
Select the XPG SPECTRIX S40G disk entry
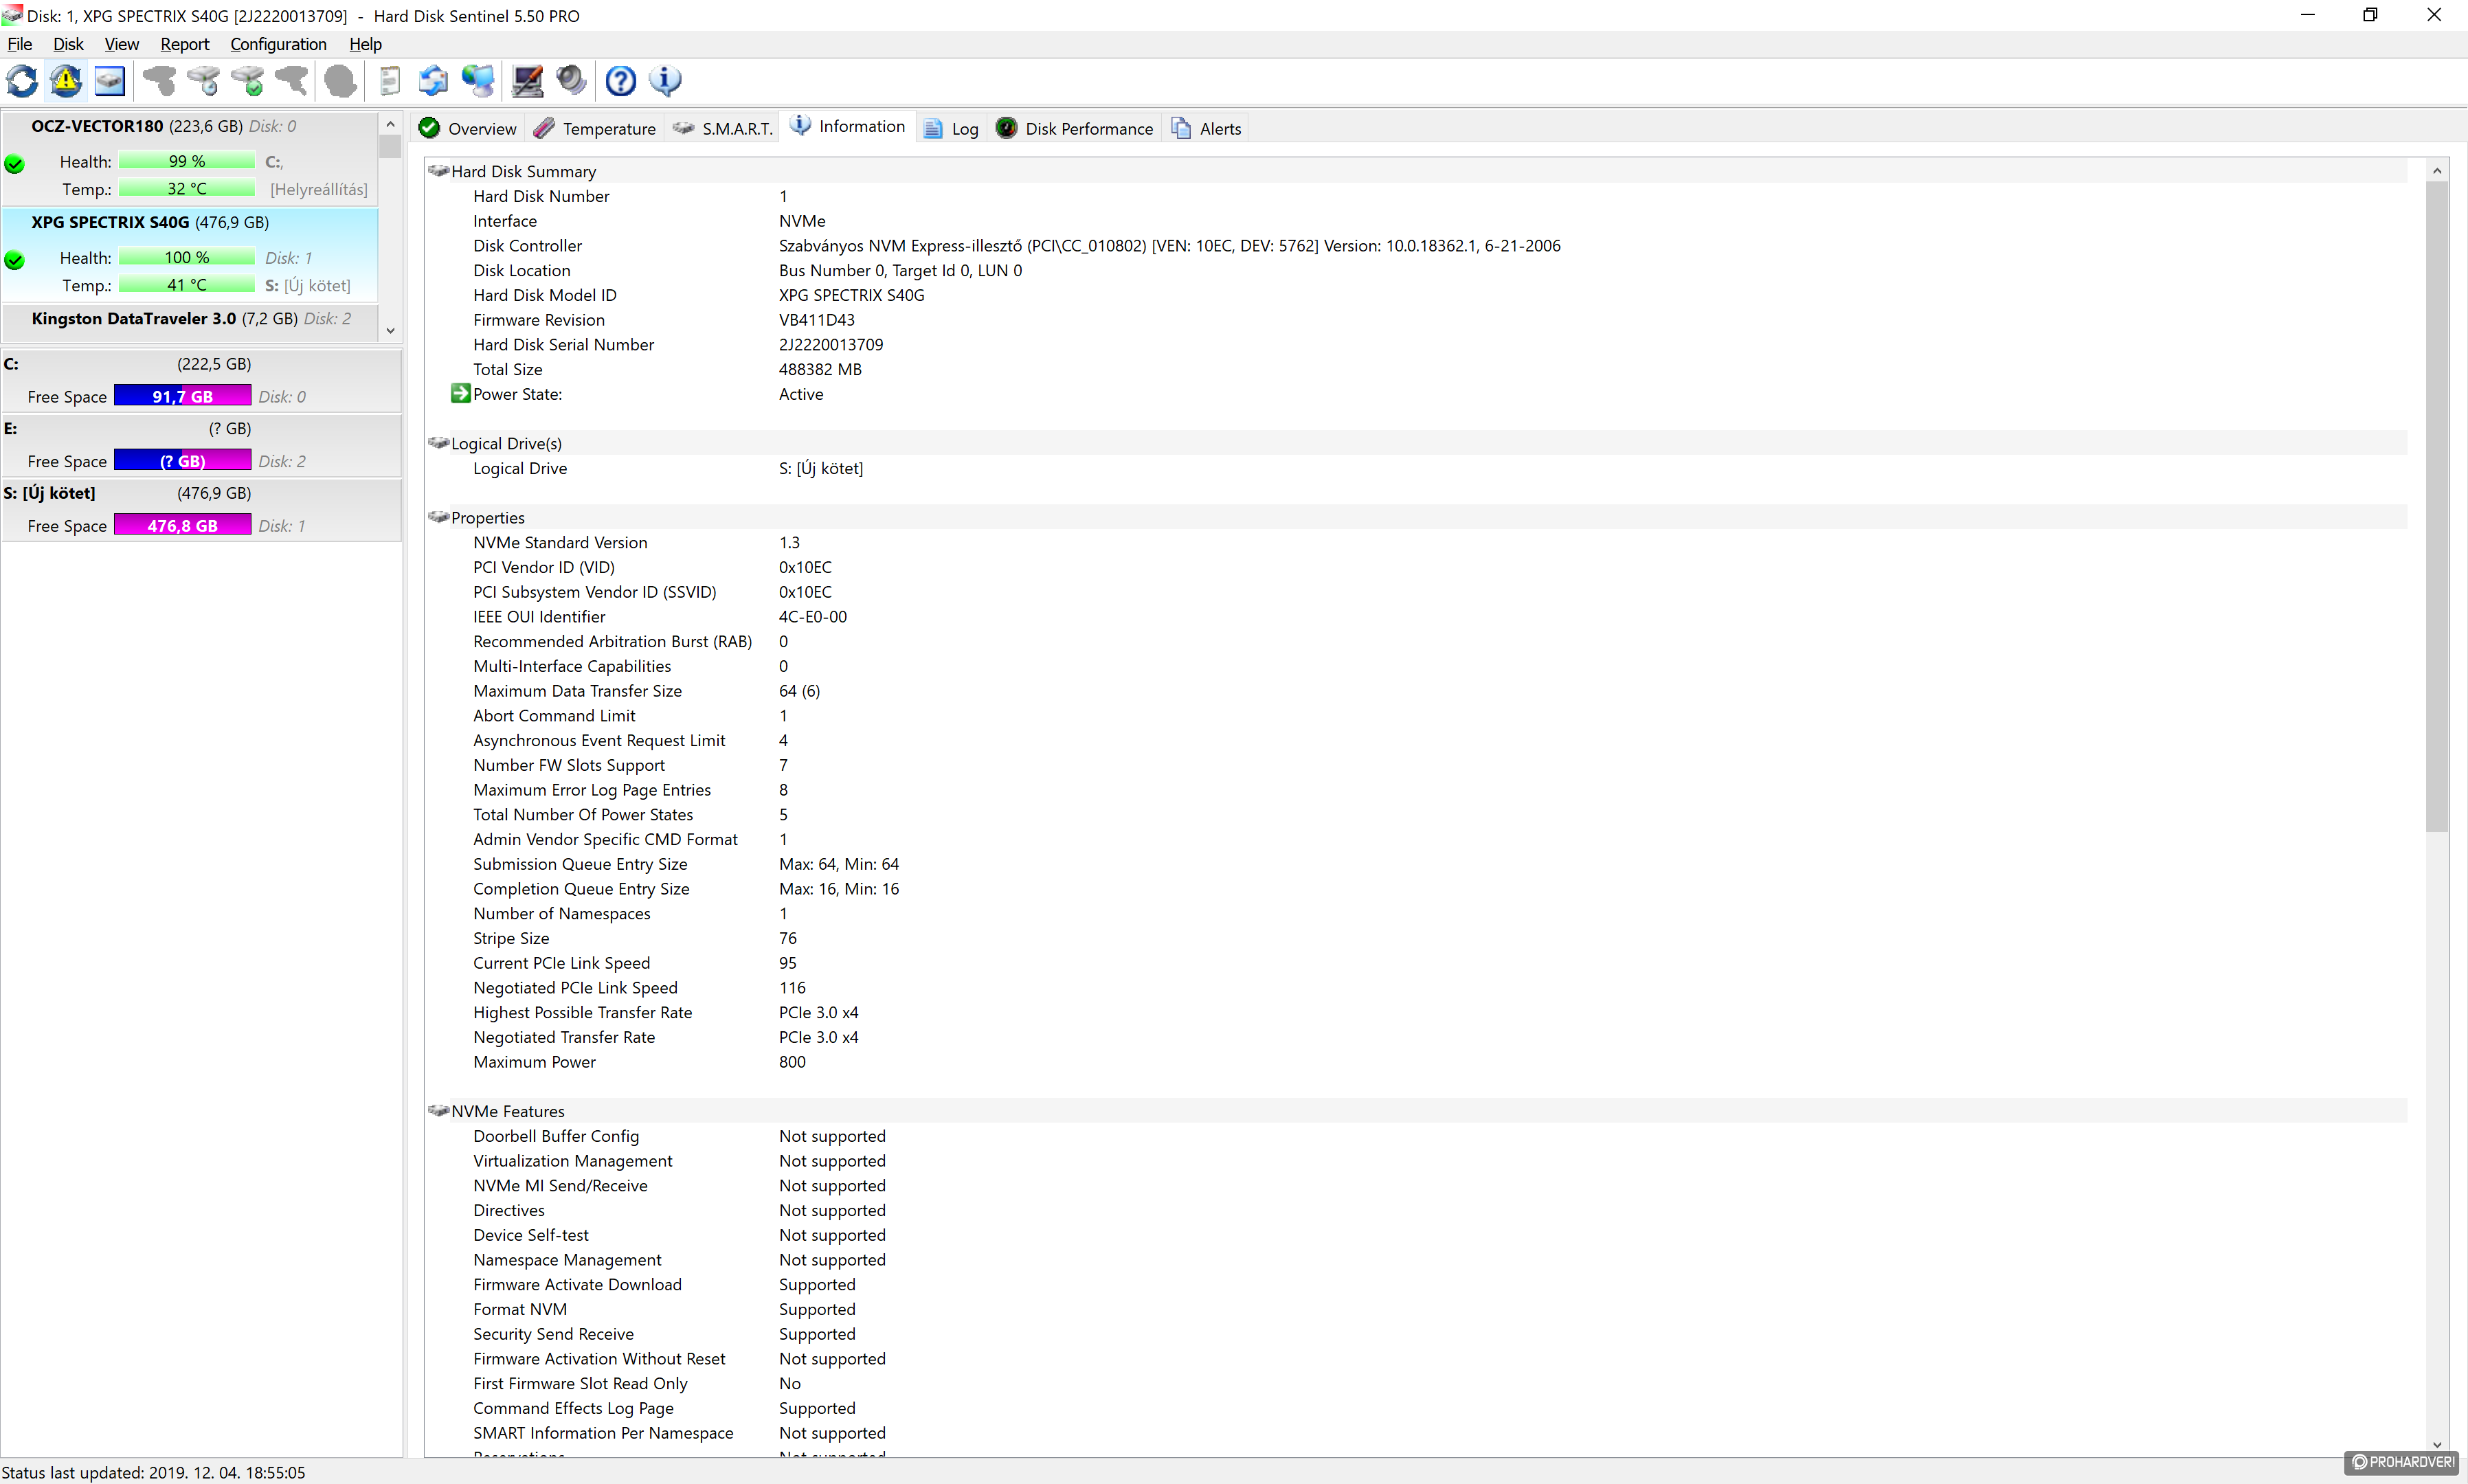point(190,254)
